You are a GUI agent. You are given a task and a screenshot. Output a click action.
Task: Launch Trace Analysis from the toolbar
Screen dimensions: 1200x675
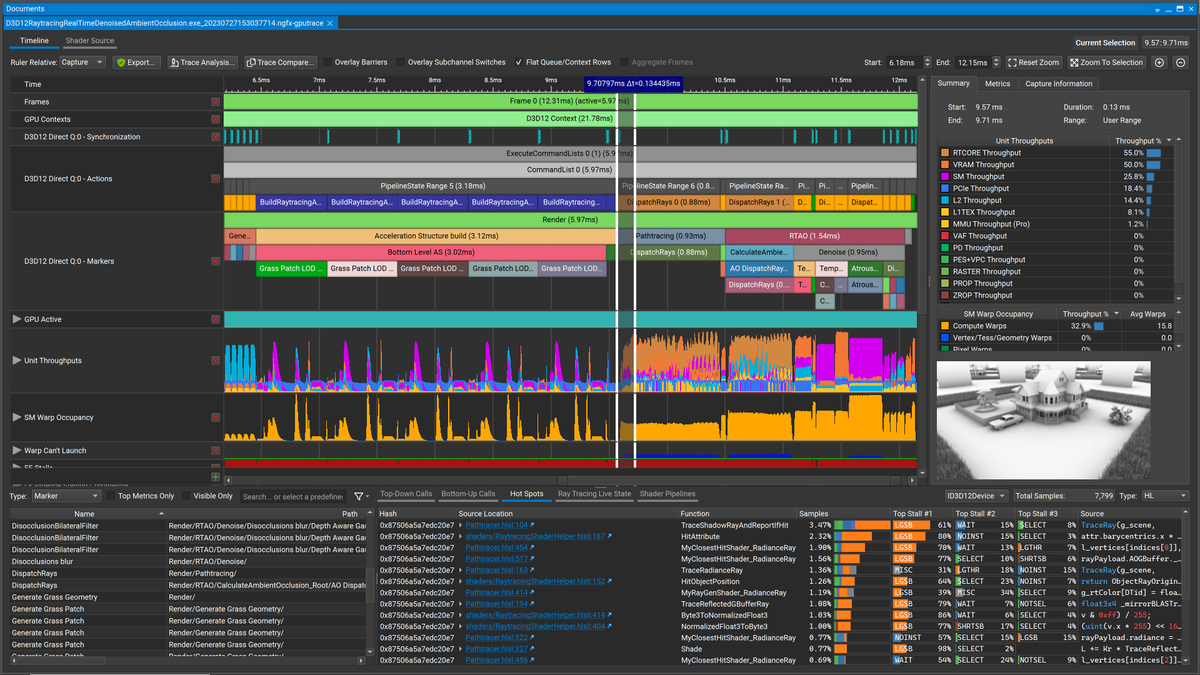tap(204, 62)
